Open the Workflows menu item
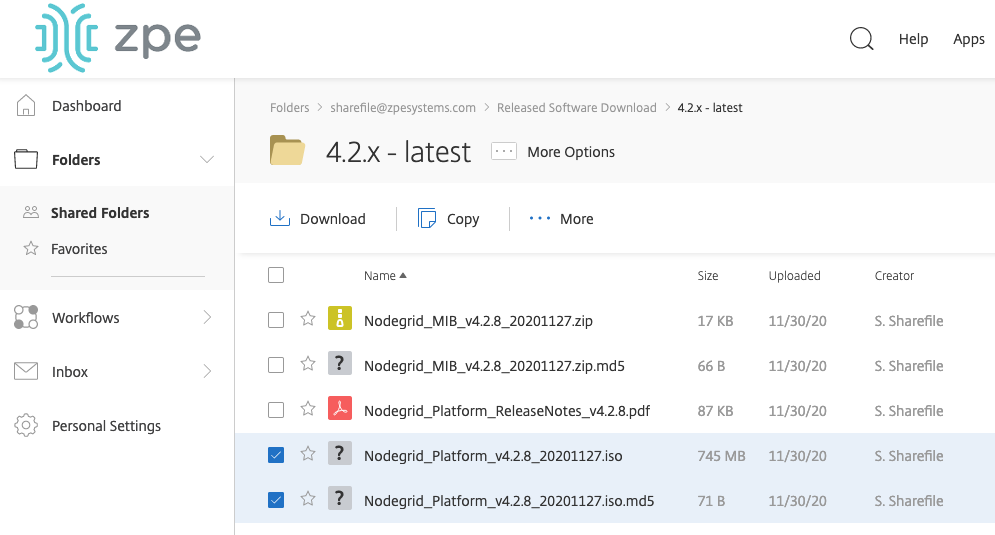The width and height of the screenshot is (995, 535). [x=86, y=318]
